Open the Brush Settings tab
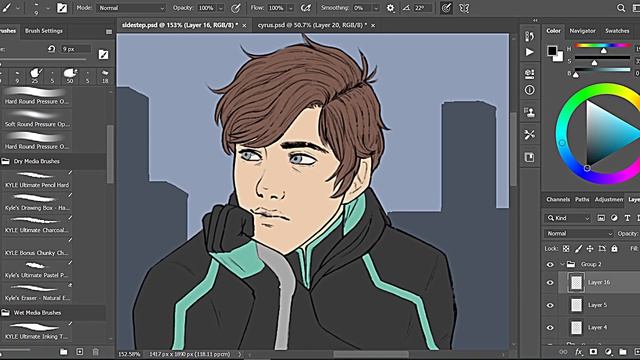Screen dimensions: 640x360 click(44, 31)
